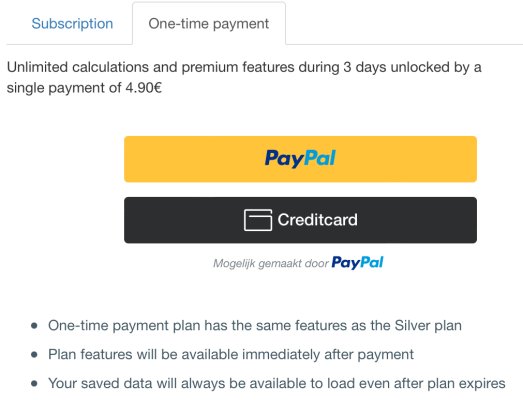Click the bullet dot before 'Plan features'
Image resolution: width=523 pixels, height=400 pixels.
coord(34,354)
